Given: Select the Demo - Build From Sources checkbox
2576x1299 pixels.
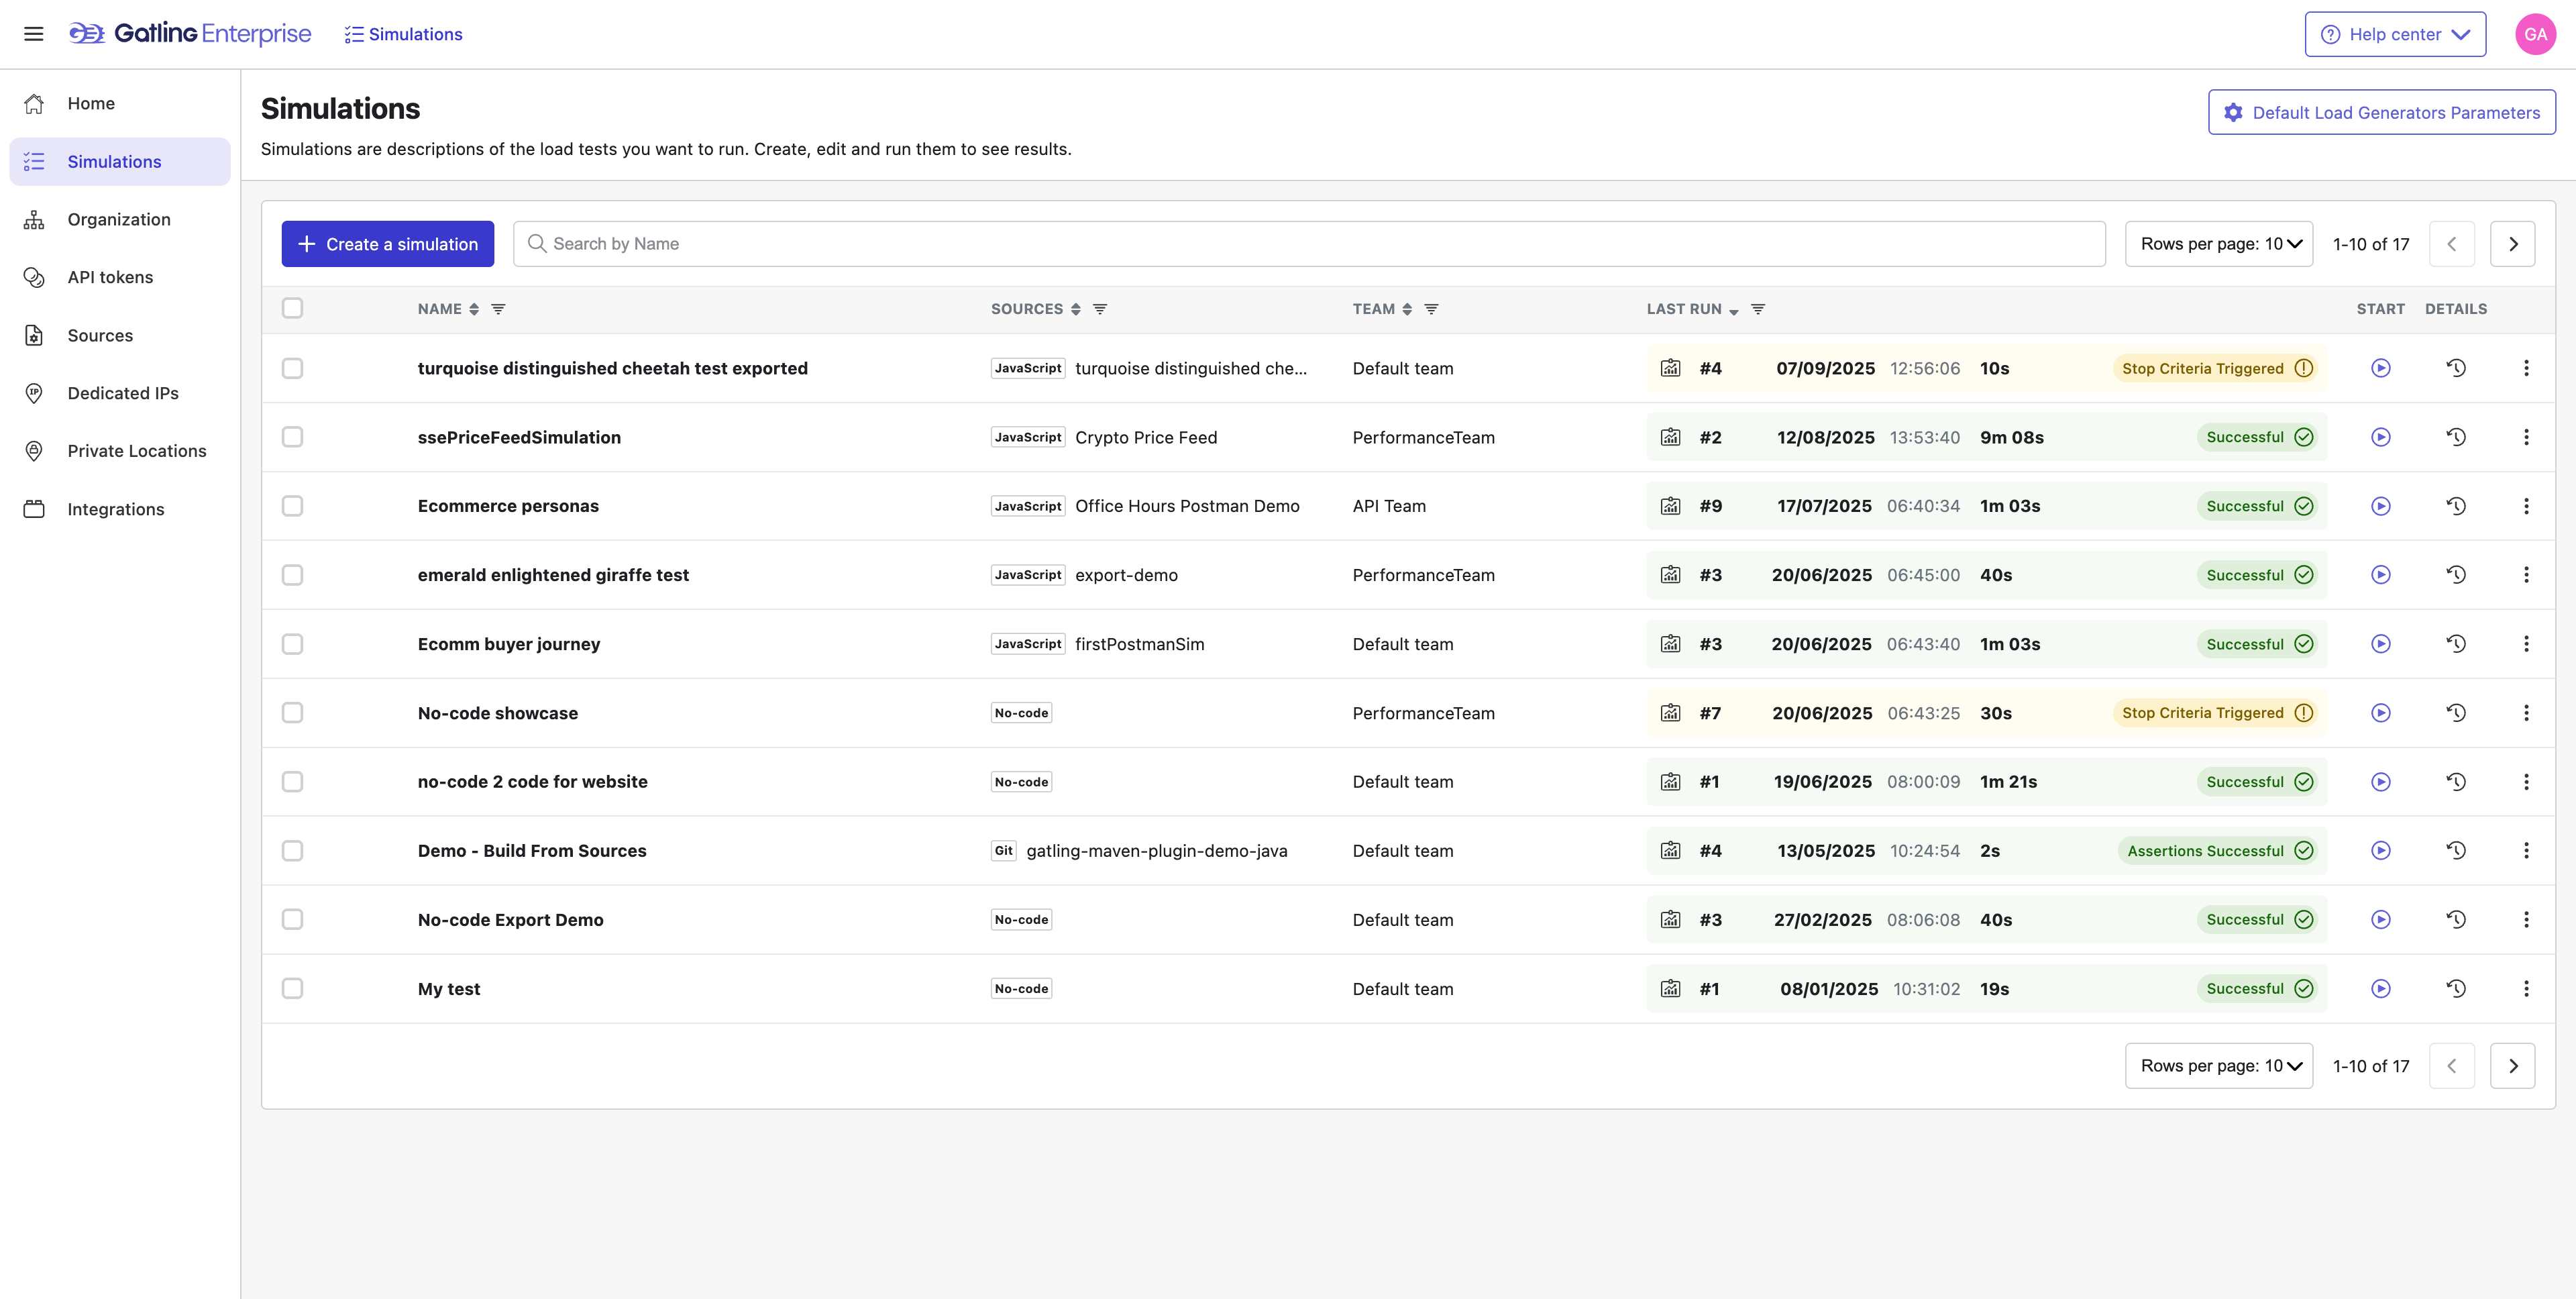Looking at the screenshot, I should [292, 851].
